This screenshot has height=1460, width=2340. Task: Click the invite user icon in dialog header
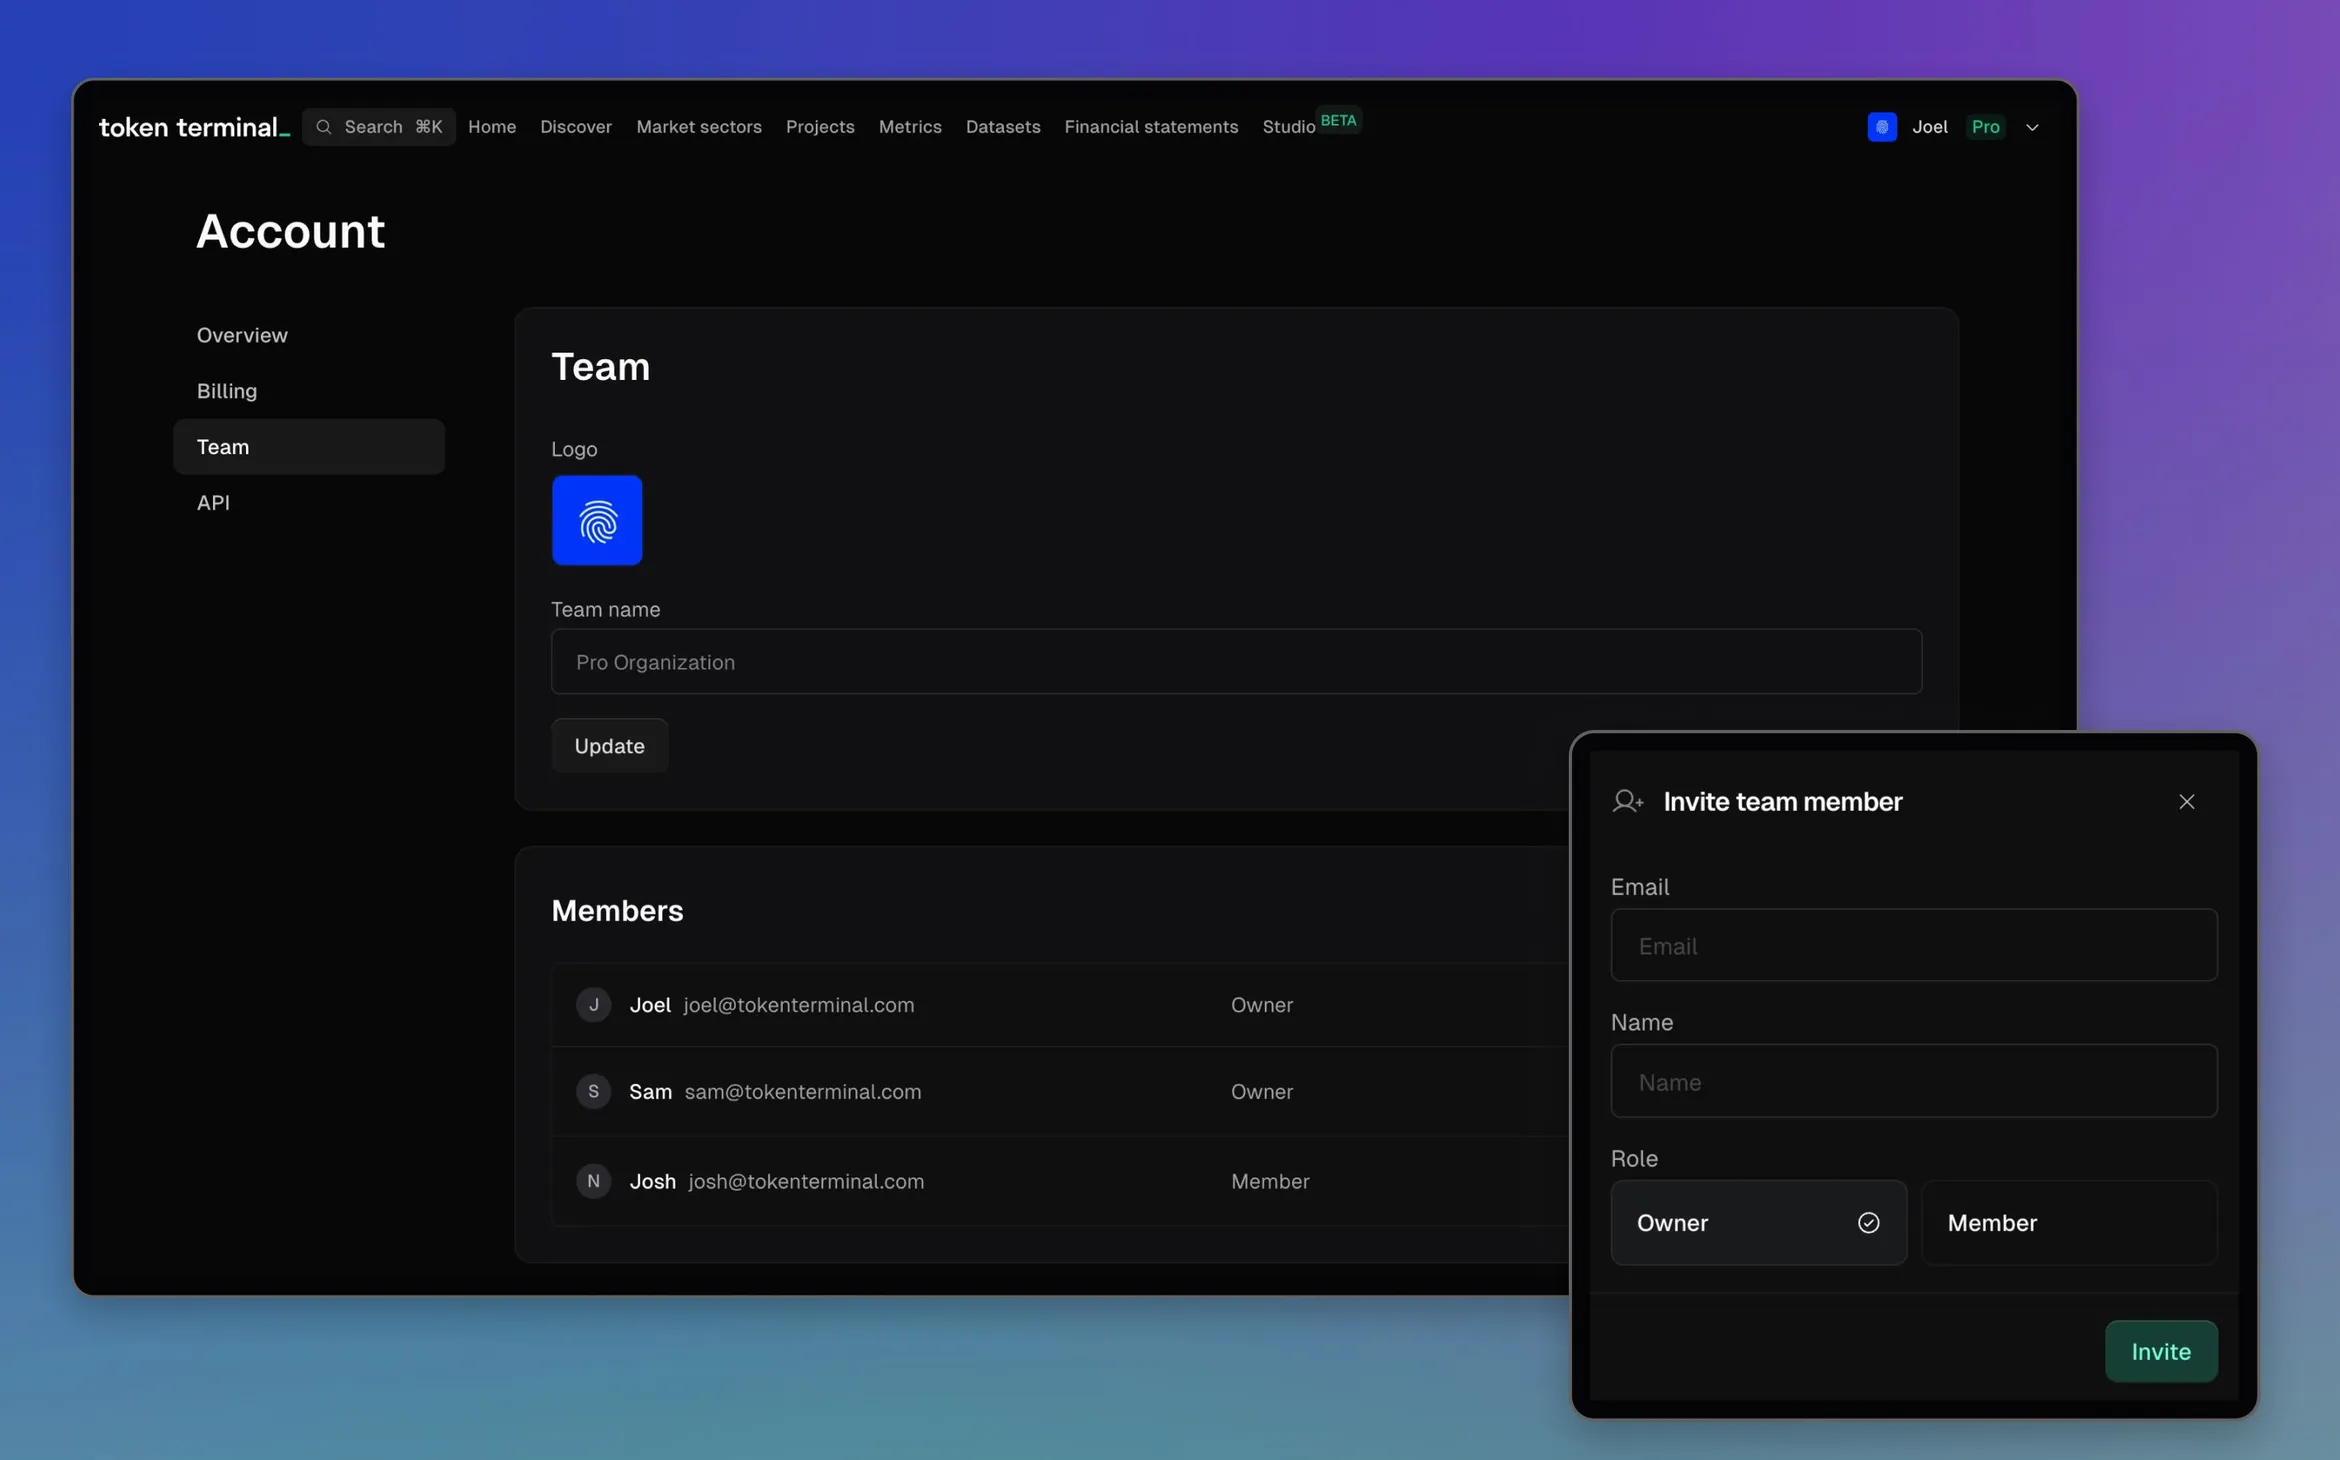1627,801
